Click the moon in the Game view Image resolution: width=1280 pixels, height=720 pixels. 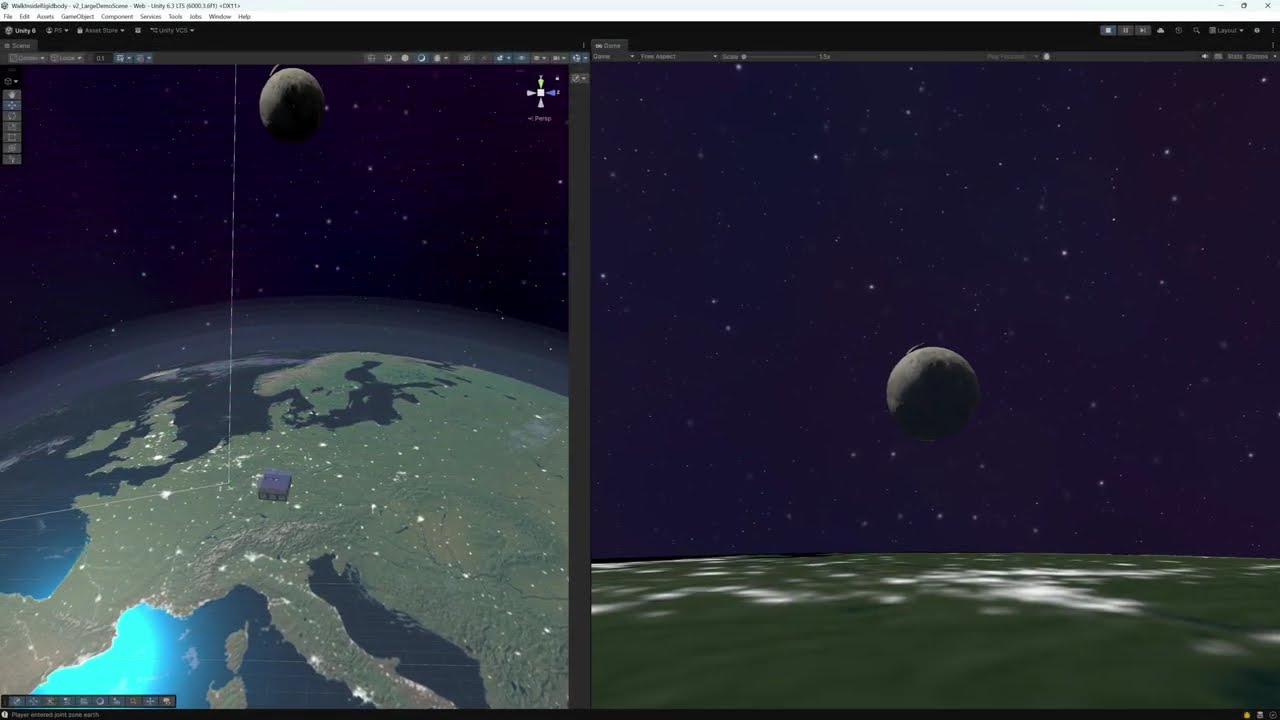[x=932, y=393]
